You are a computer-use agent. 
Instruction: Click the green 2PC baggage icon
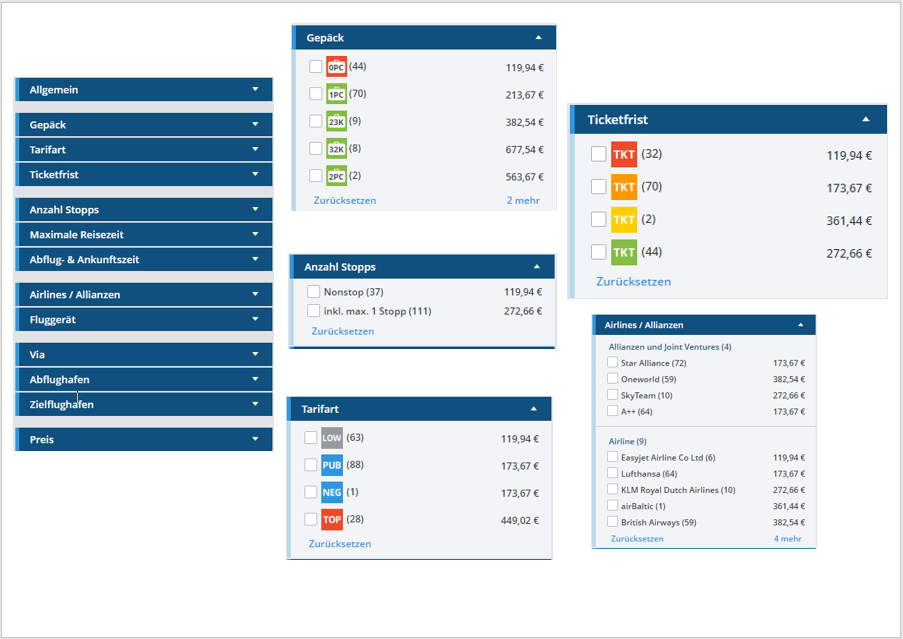point(336,177)
